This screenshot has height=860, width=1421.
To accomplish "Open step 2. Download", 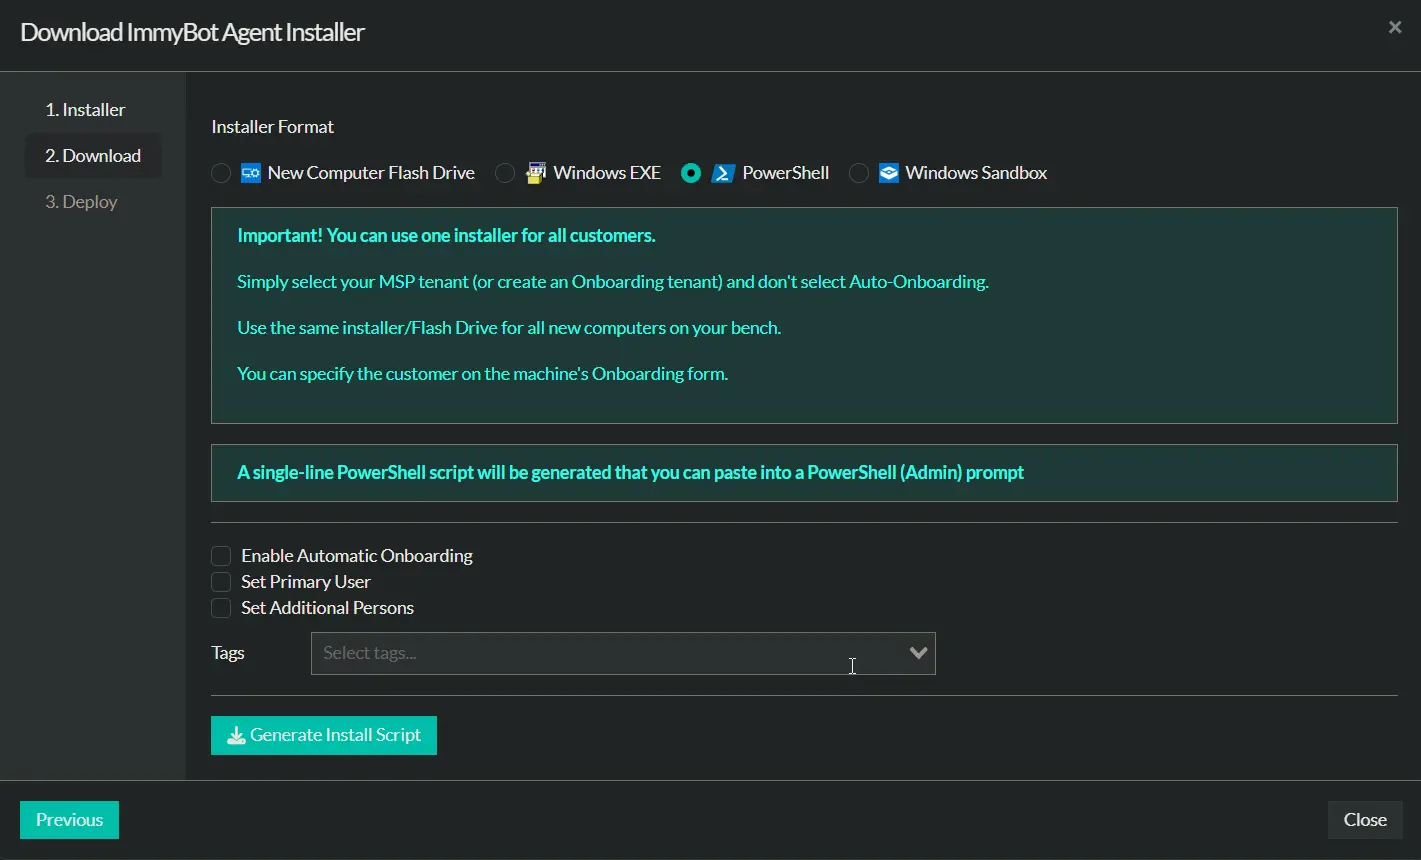I will point(93,156).
